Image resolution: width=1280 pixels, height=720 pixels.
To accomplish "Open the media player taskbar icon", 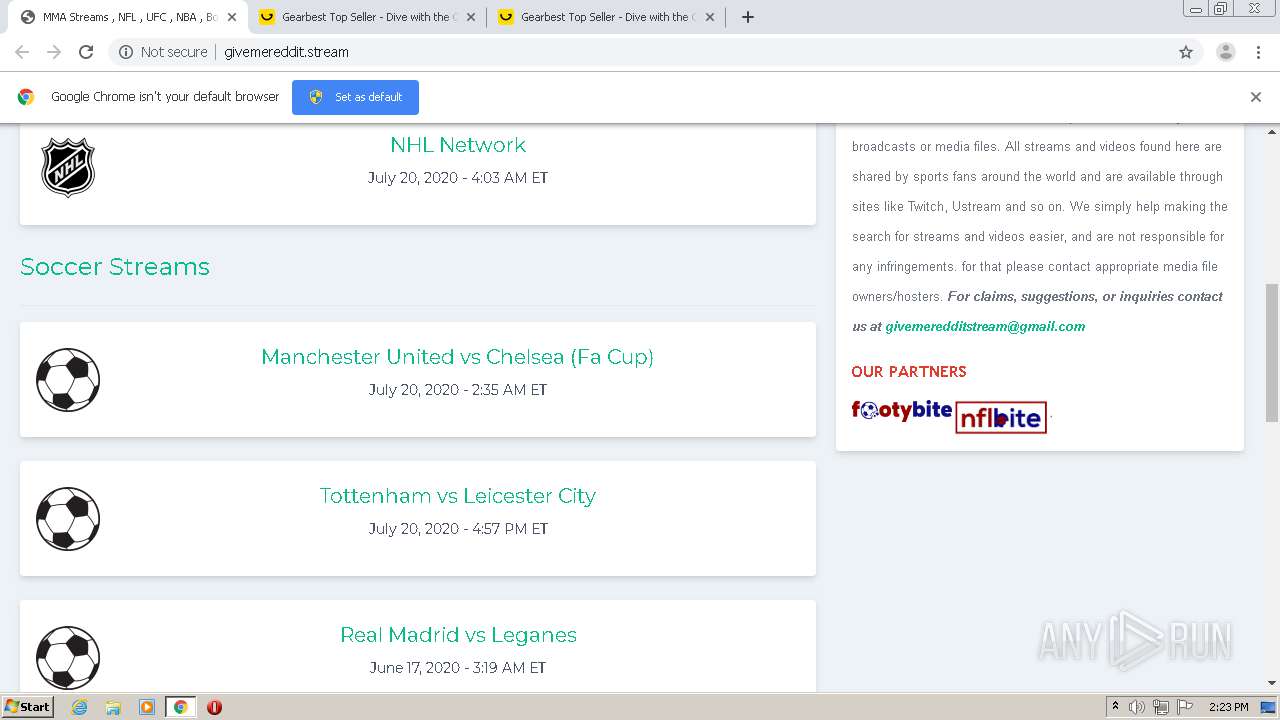I will [x=147, y=707].
